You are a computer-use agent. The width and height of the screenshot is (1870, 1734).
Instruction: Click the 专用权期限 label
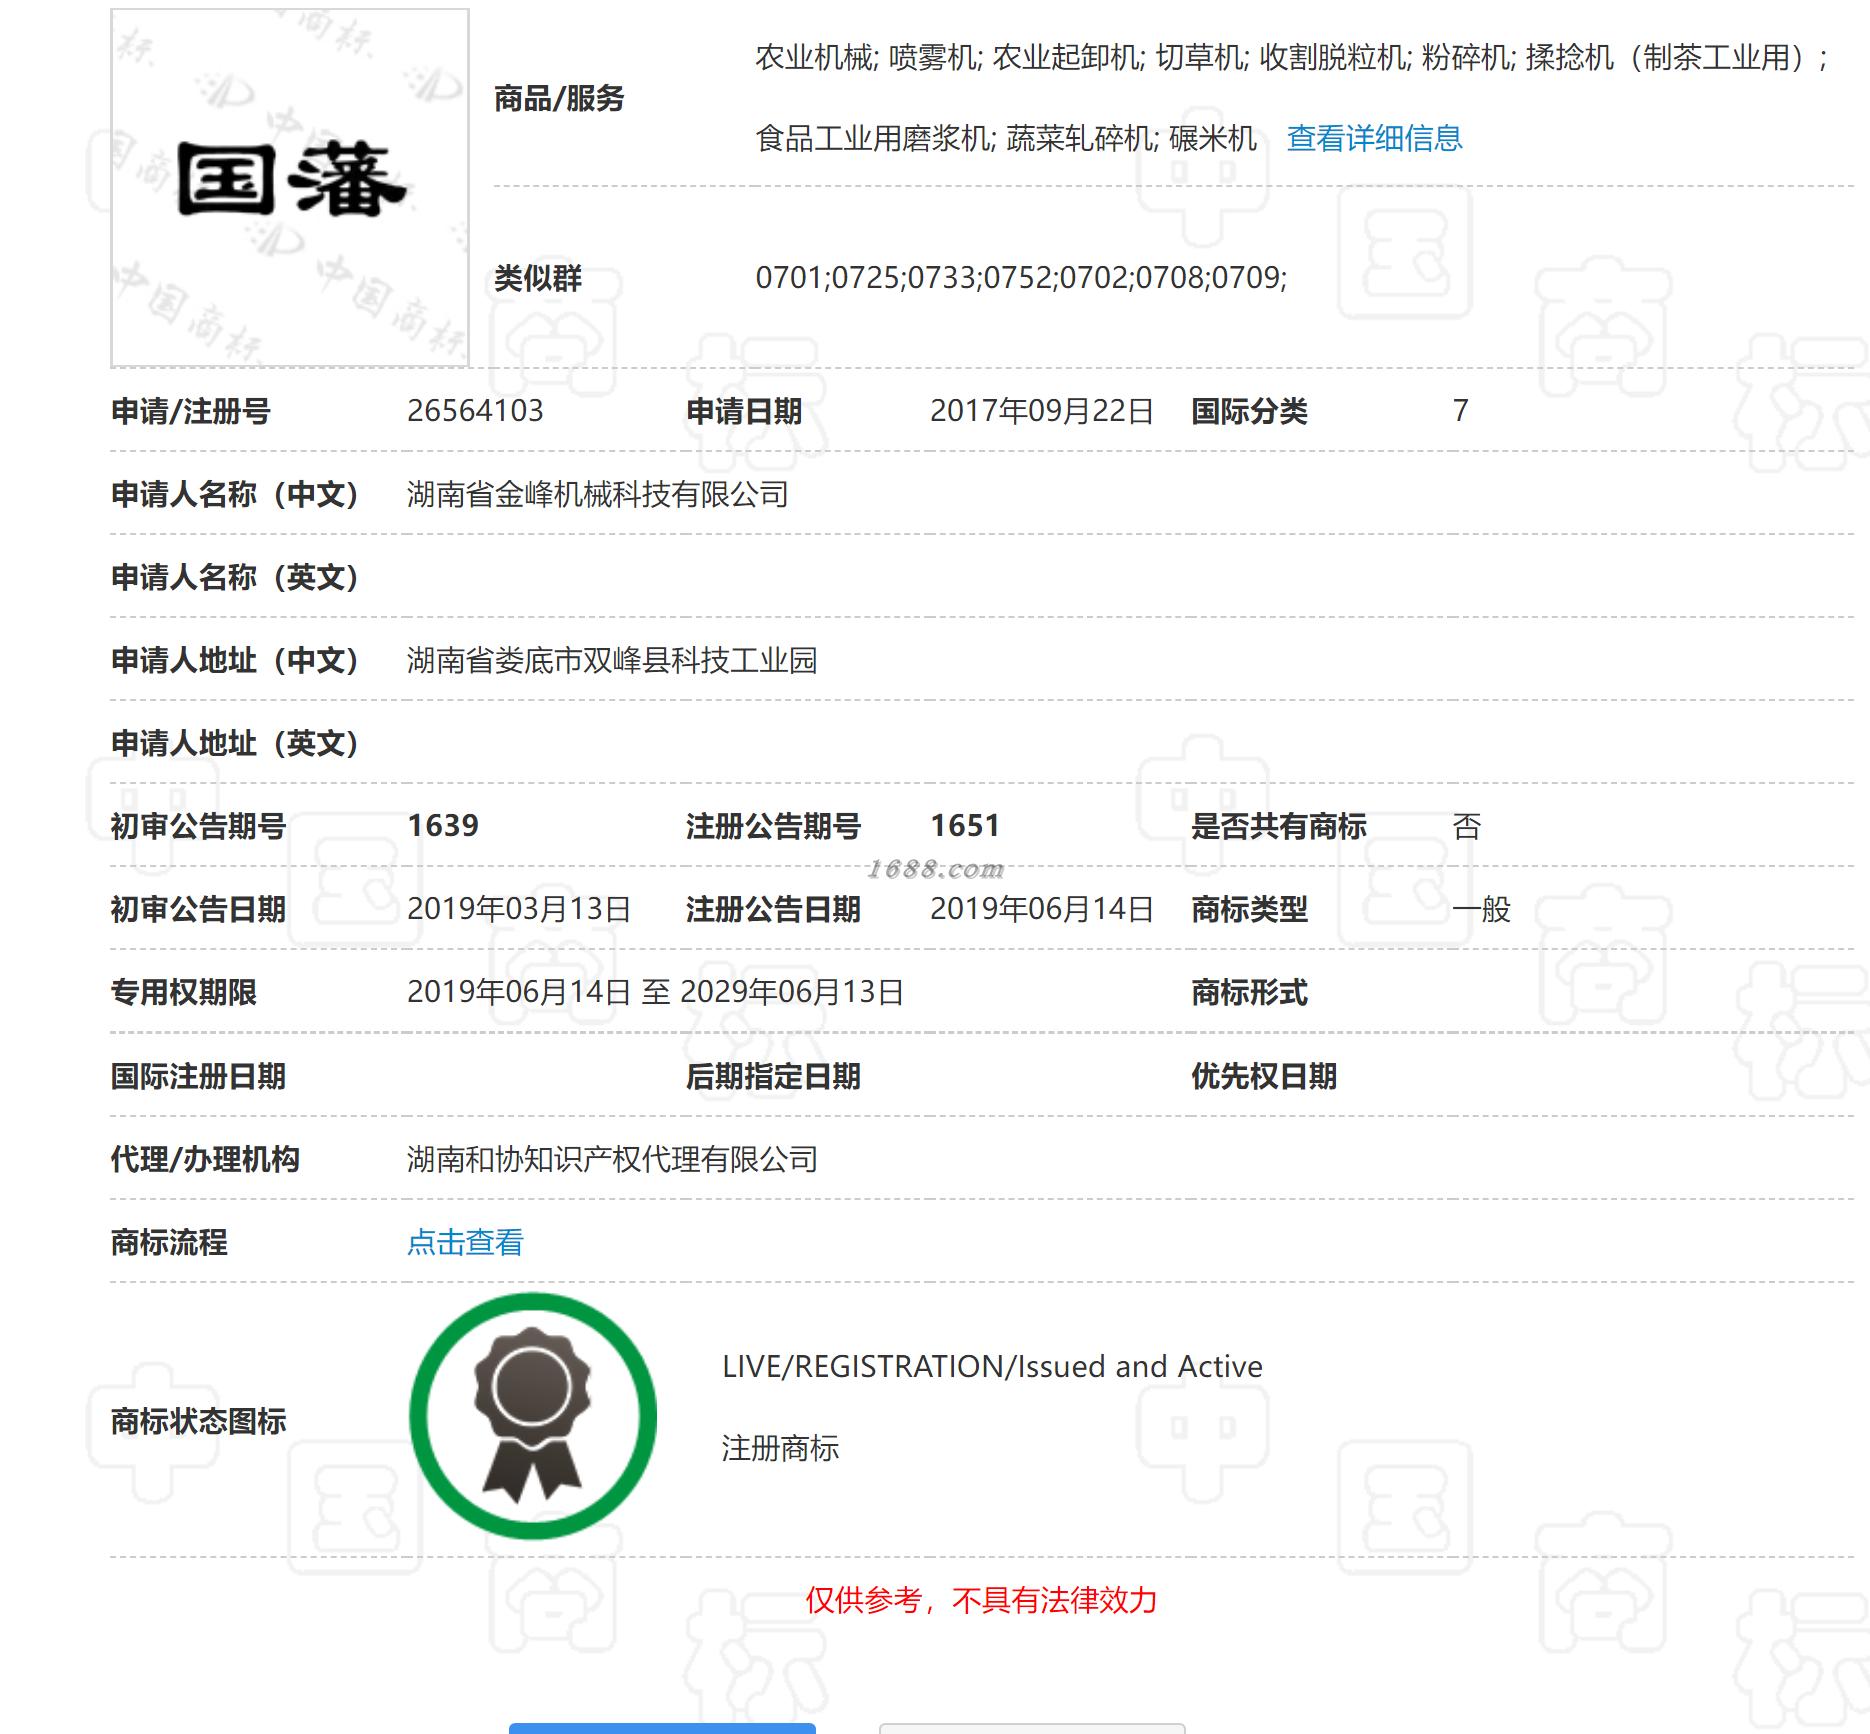pyautogui.click(x=184, y=992)
